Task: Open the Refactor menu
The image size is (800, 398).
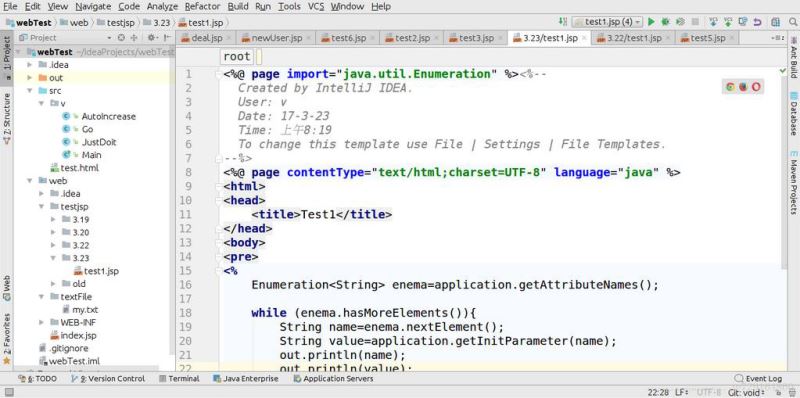Action: (203, 7)
